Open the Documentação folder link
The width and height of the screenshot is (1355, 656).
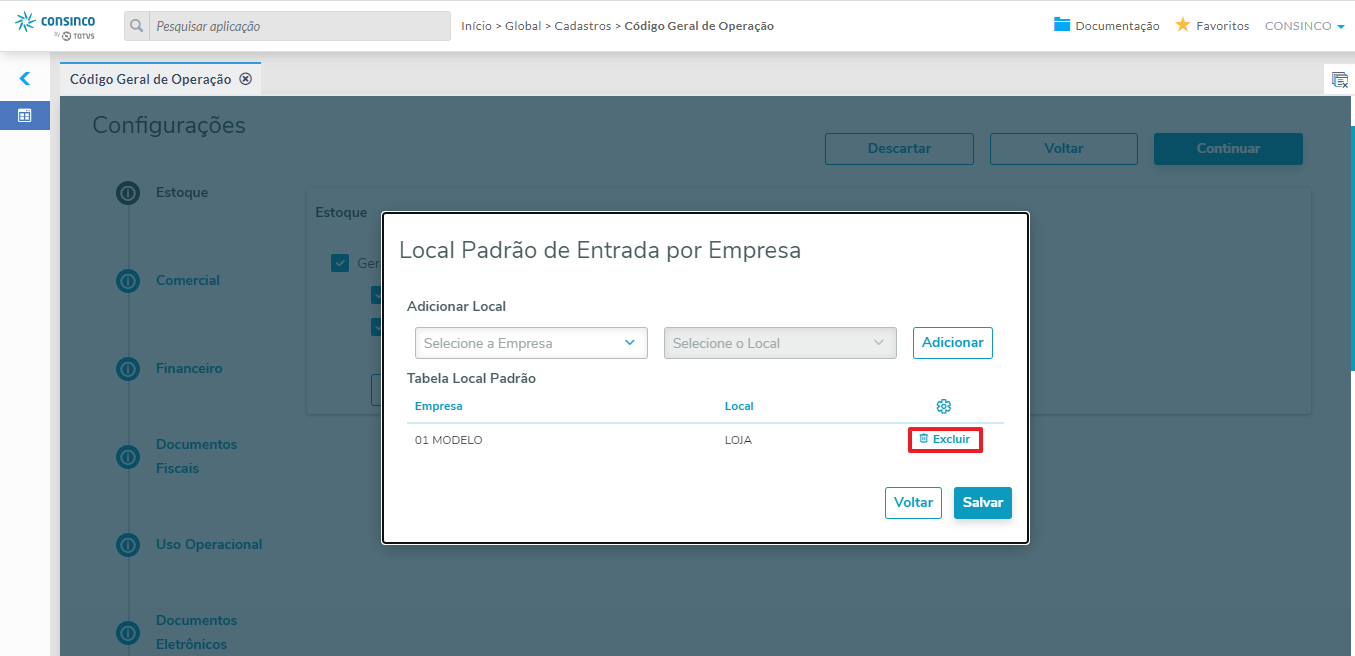[1106, 26]
